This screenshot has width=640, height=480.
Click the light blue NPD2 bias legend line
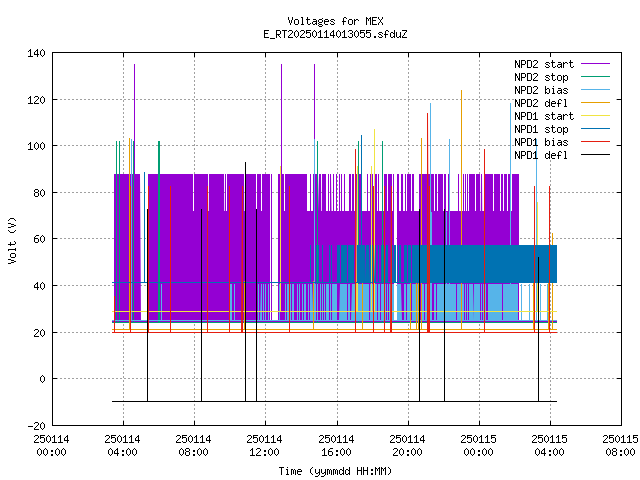[595, 90]
